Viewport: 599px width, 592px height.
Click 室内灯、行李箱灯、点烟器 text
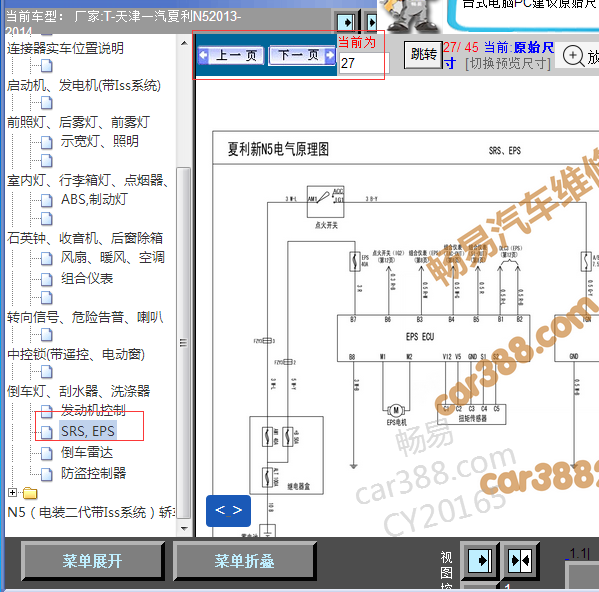87,180
